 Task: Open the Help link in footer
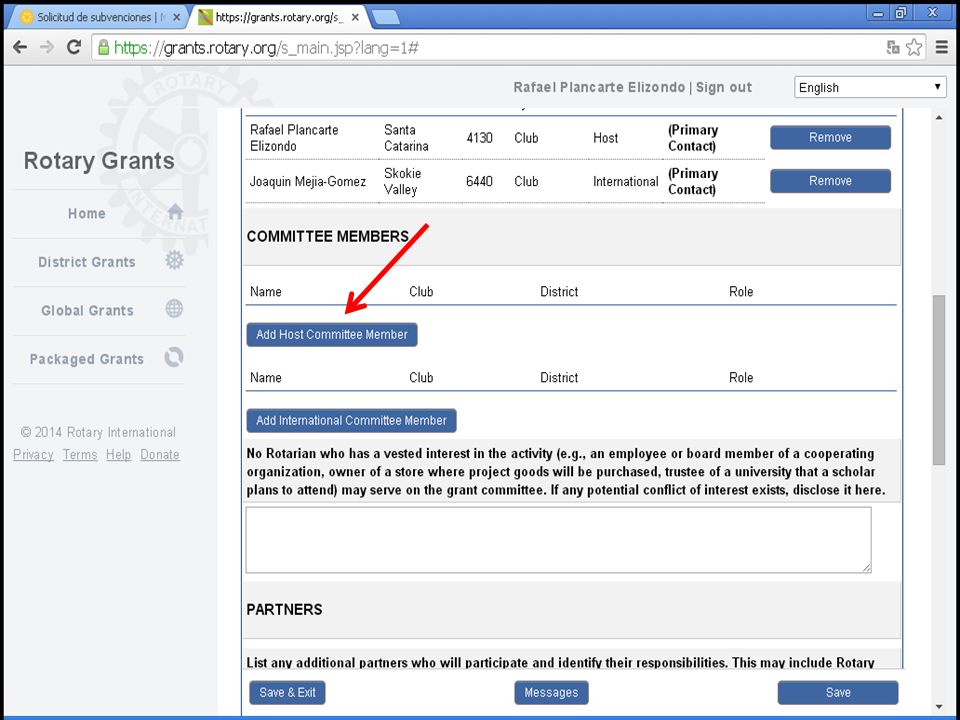point(118,455)
